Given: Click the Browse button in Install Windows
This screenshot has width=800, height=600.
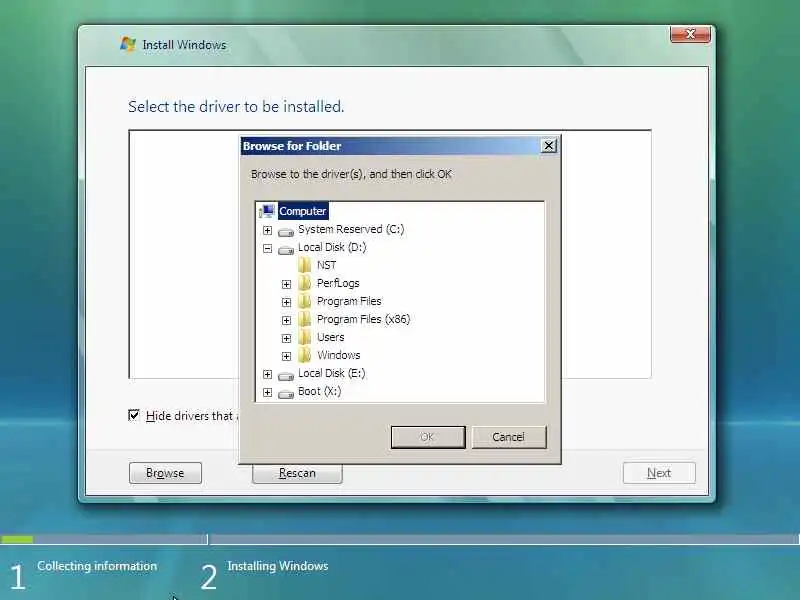Looking at the screenshot, I should (x=165, y=473).
